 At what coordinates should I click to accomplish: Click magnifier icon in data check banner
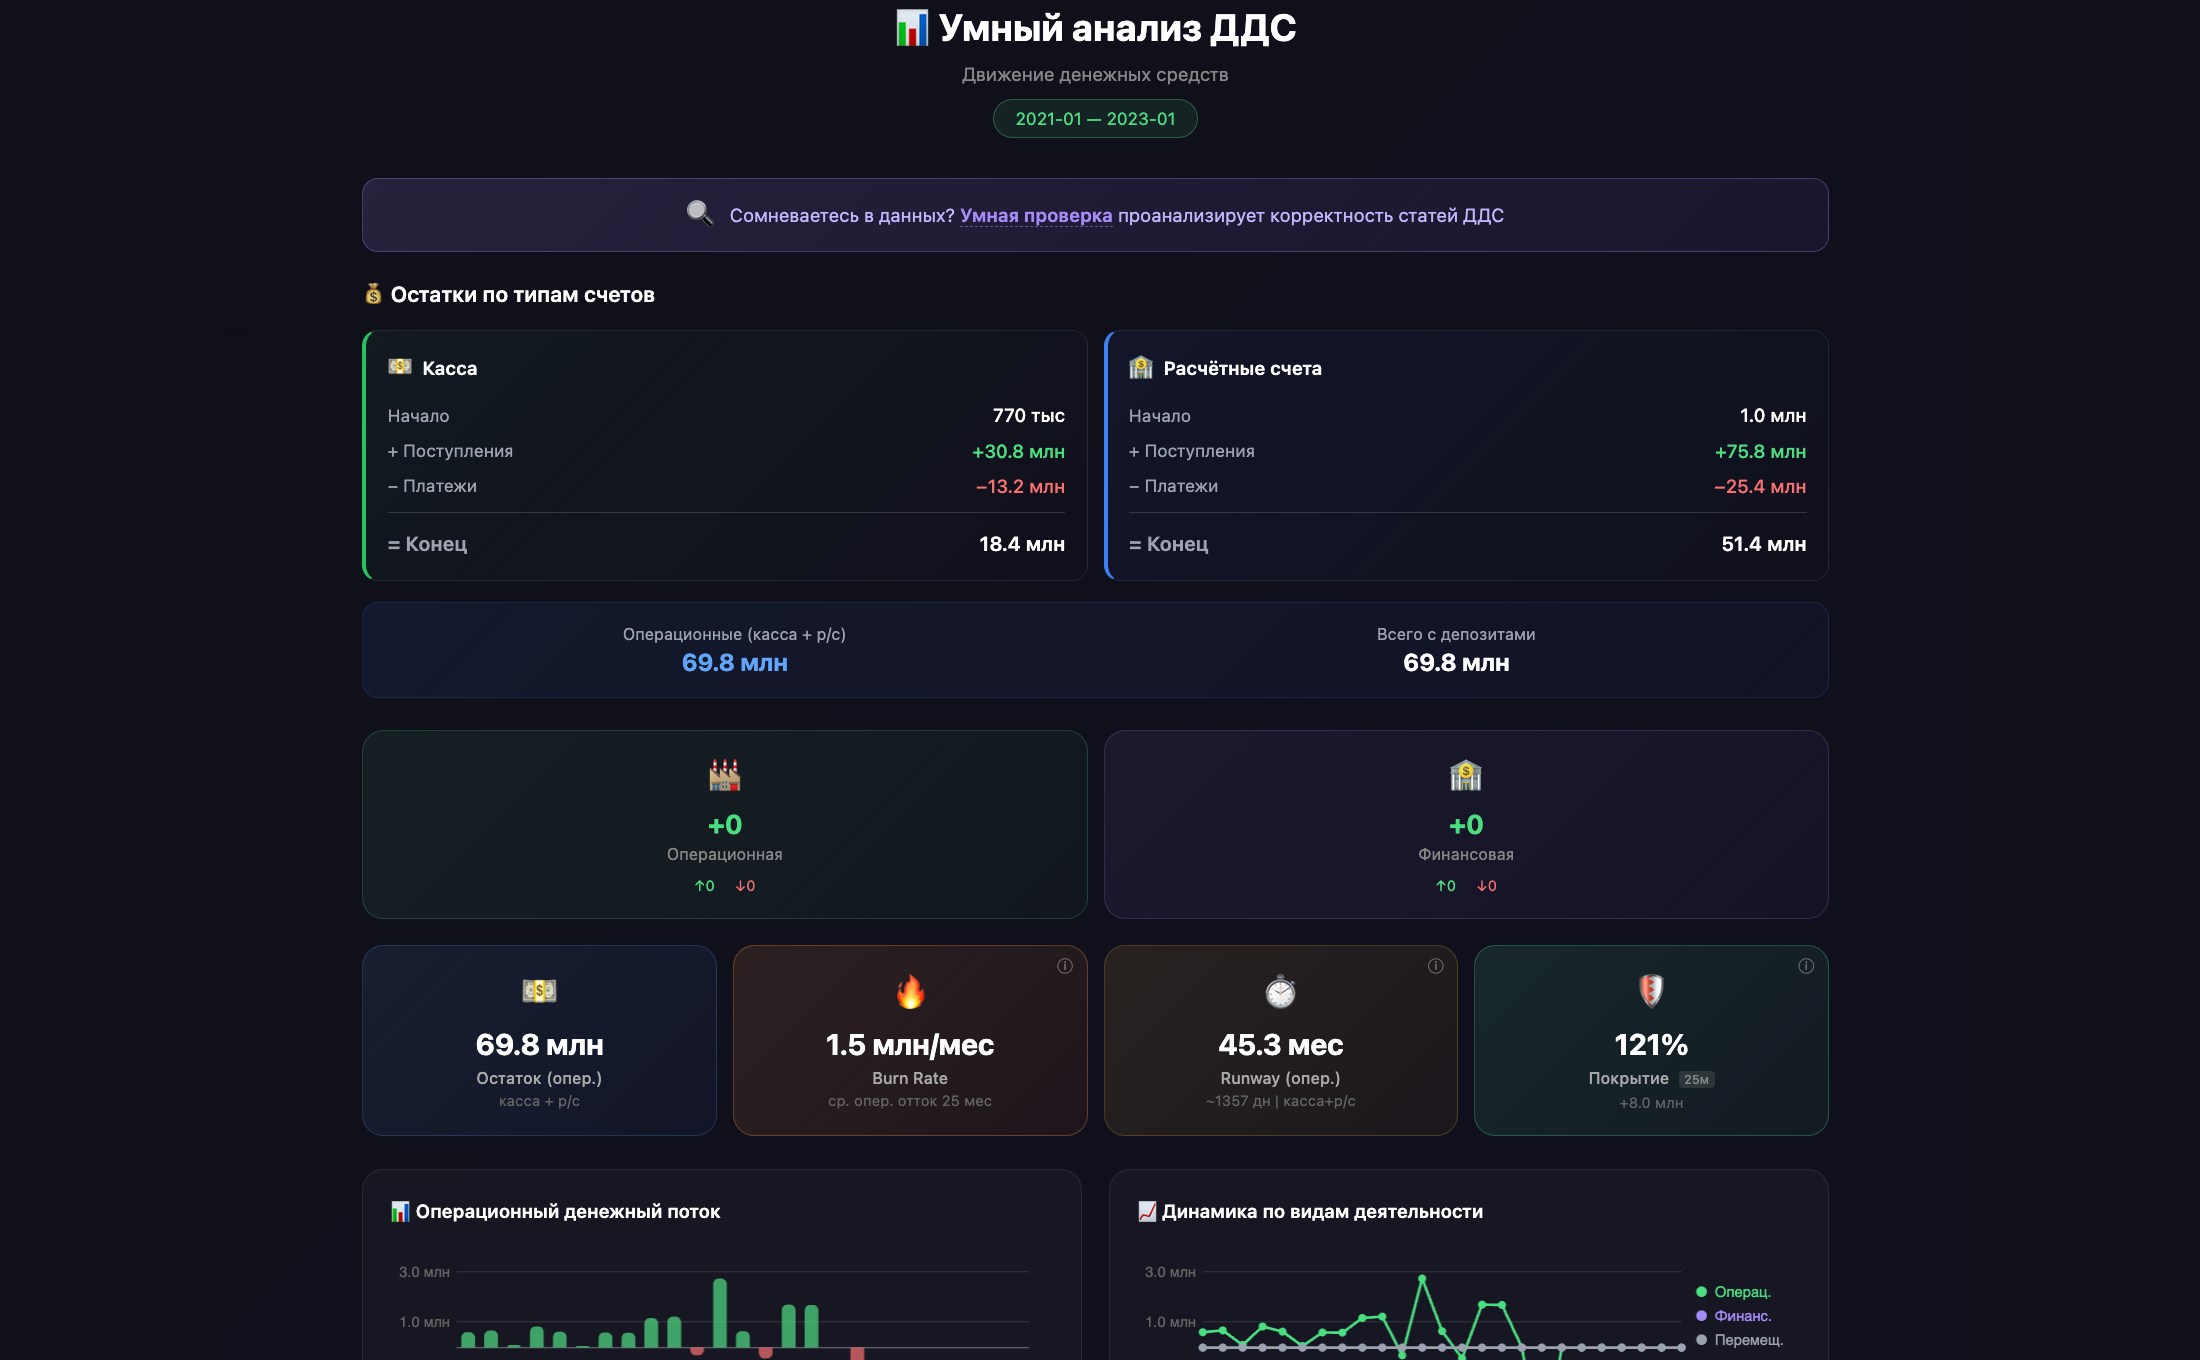(700, 213)
